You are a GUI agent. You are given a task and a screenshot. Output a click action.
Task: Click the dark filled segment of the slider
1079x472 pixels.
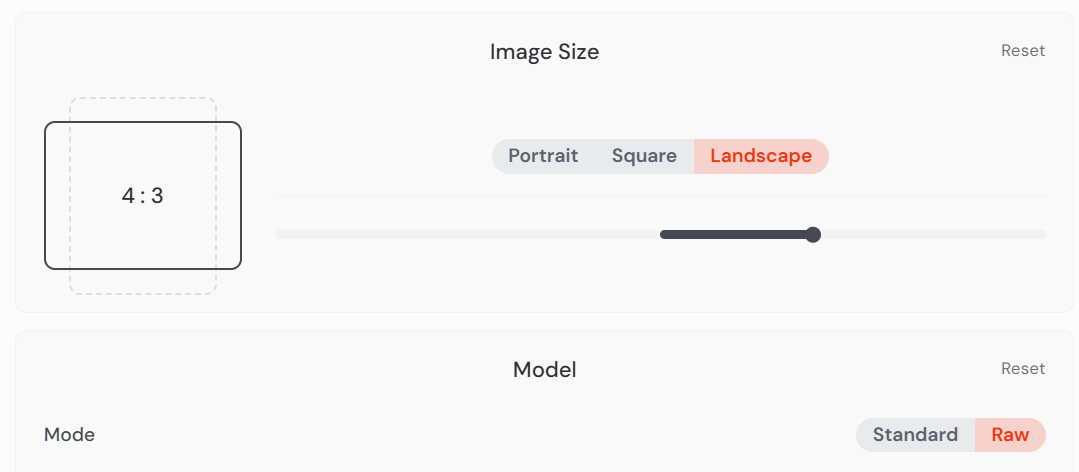[735, 235]
